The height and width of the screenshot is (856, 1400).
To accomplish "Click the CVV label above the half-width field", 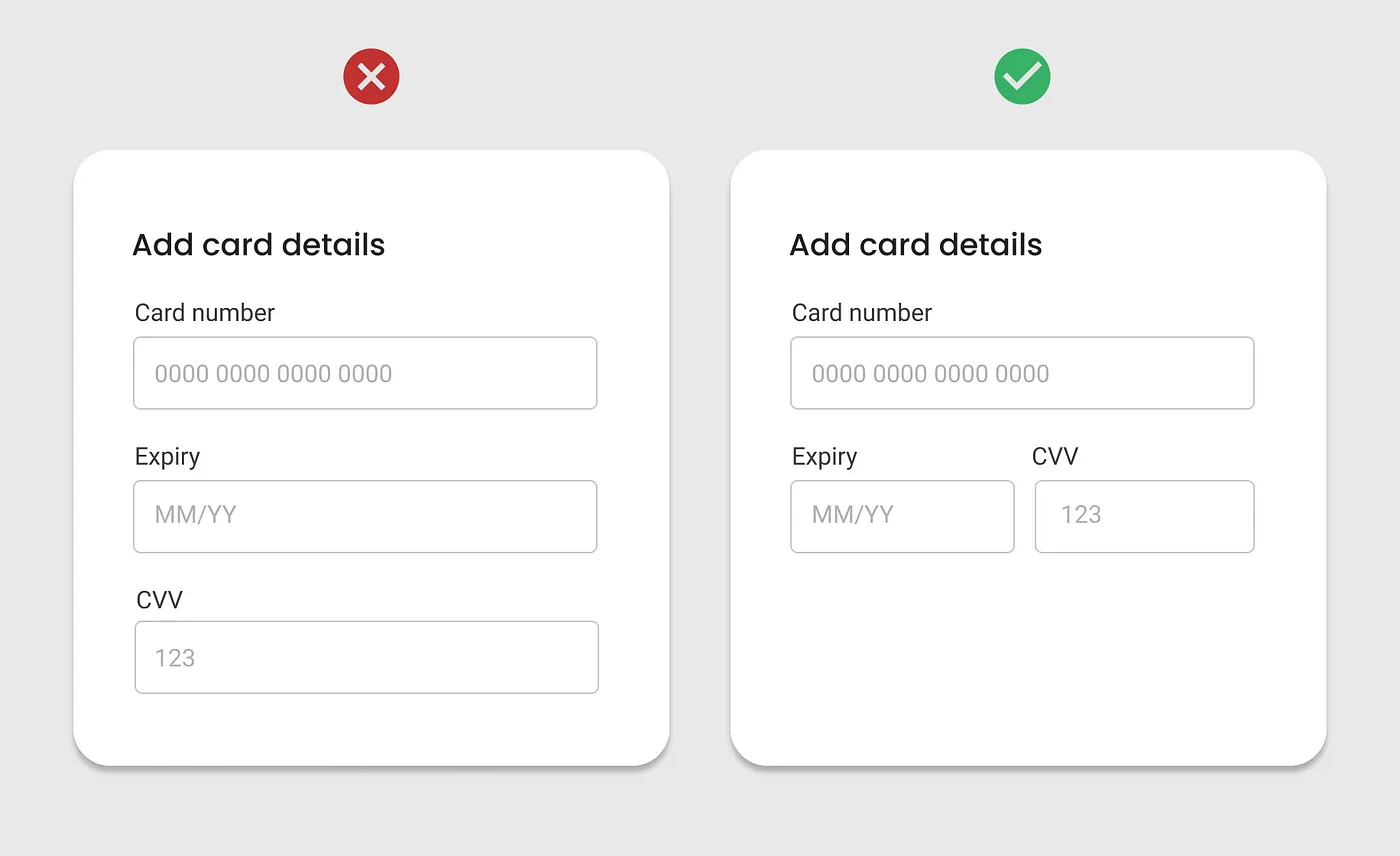I will [x=1055, y=457].
